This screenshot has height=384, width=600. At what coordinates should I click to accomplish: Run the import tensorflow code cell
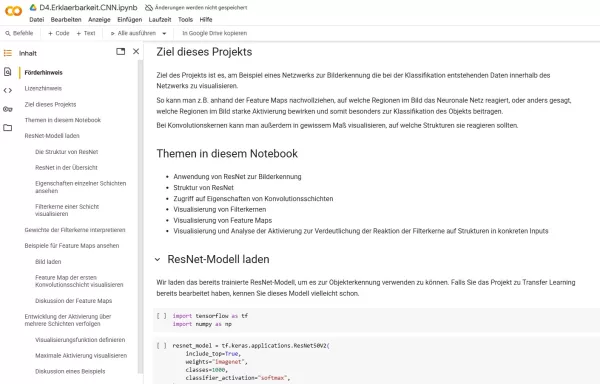click(161, 316)
